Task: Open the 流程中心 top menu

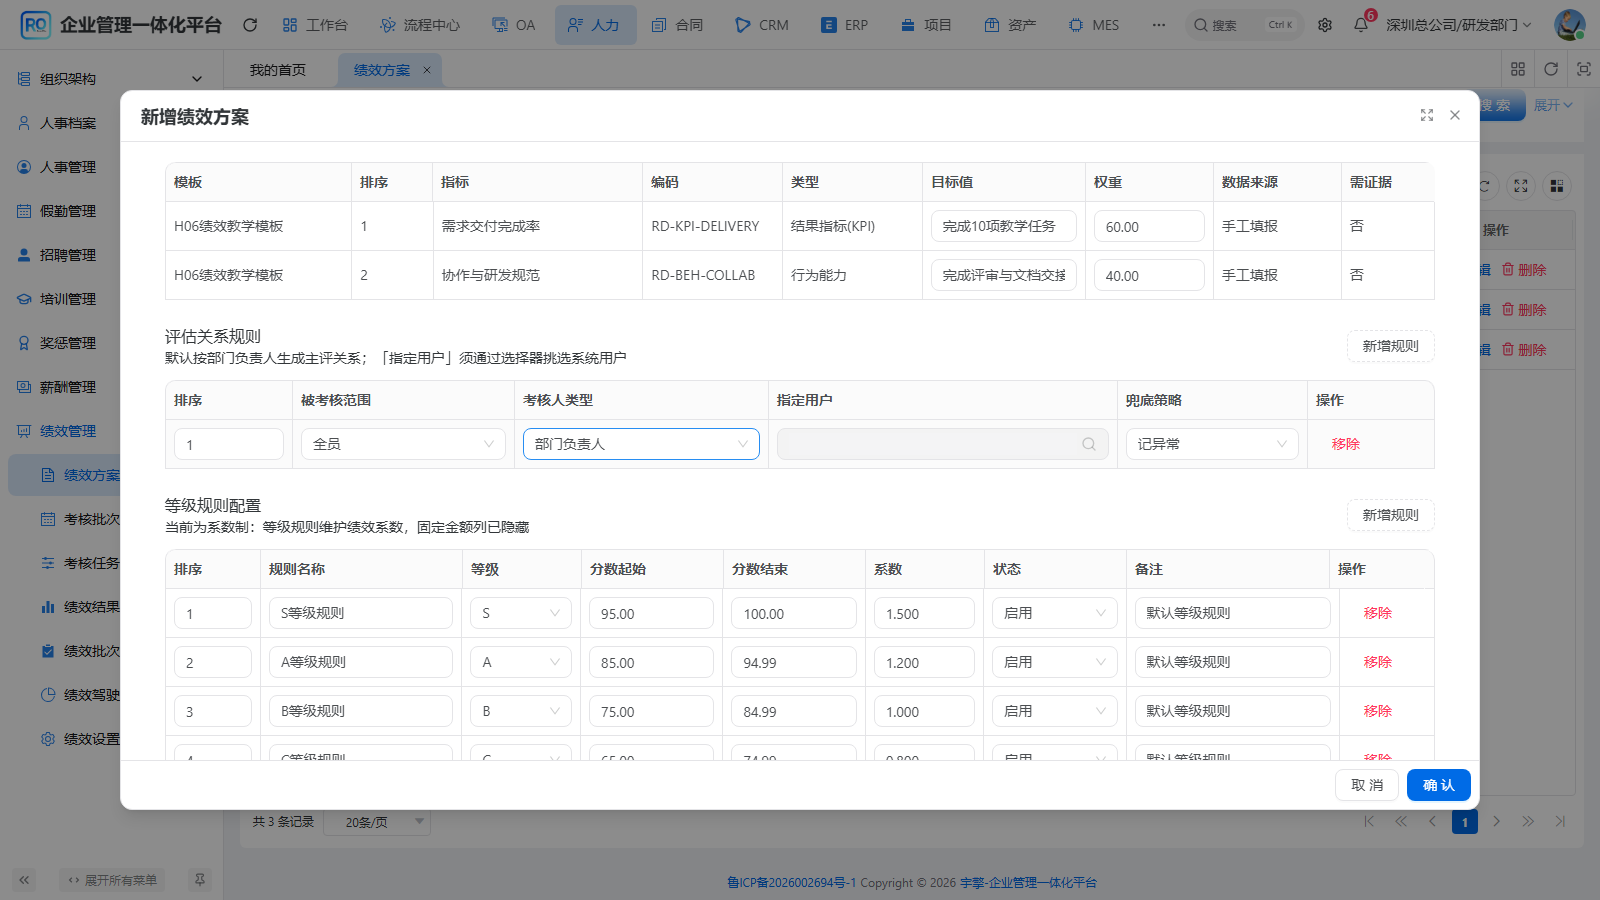Action: point(420,25)
